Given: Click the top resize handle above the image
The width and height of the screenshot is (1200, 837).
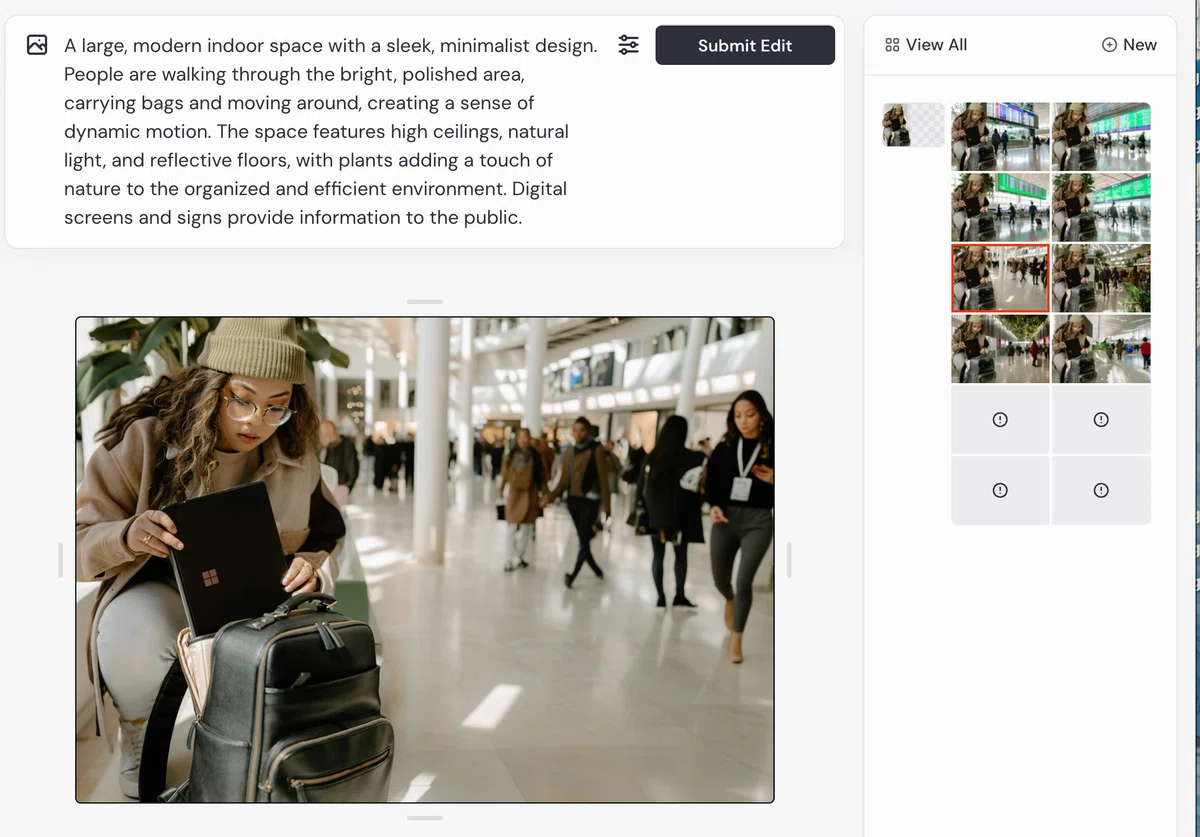Looking at the screenshot, I should coord(425,301).
